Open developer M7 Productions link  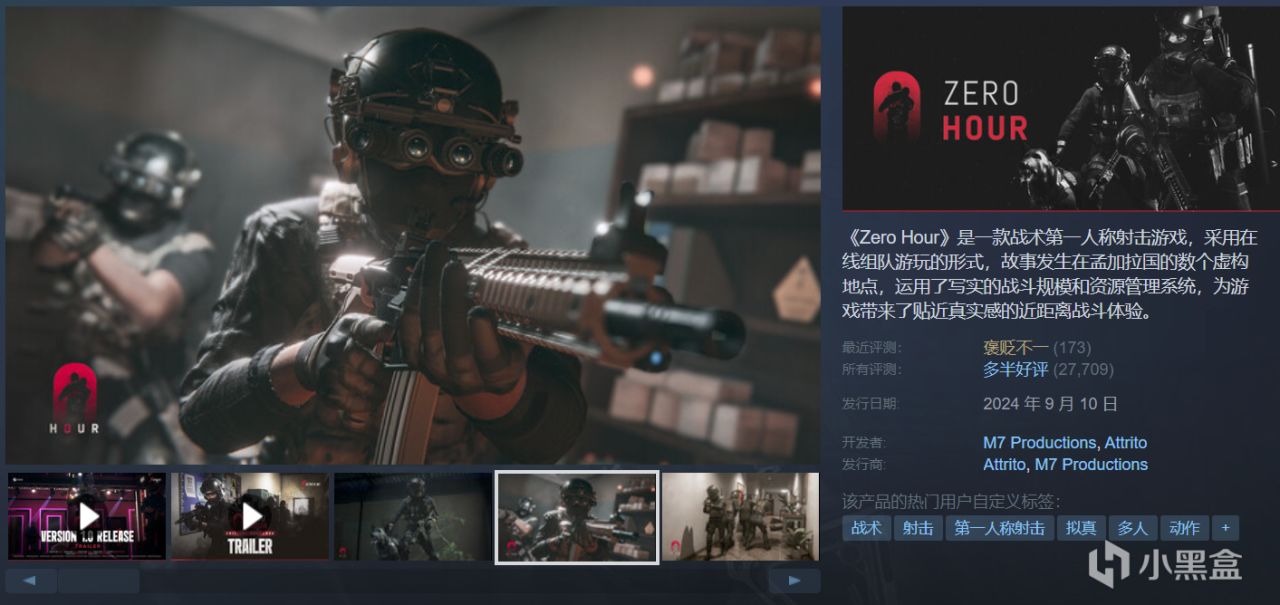1039,443
